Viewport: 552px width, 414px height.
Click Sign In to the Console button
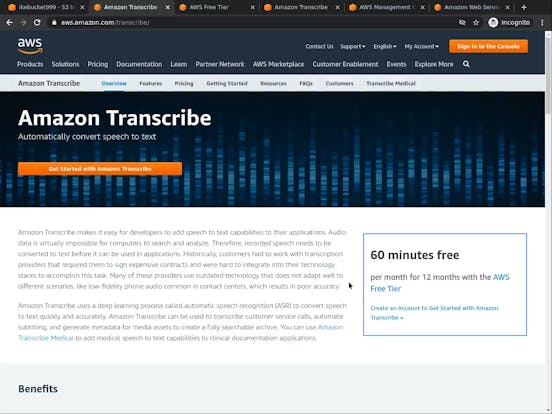point(488,46)
